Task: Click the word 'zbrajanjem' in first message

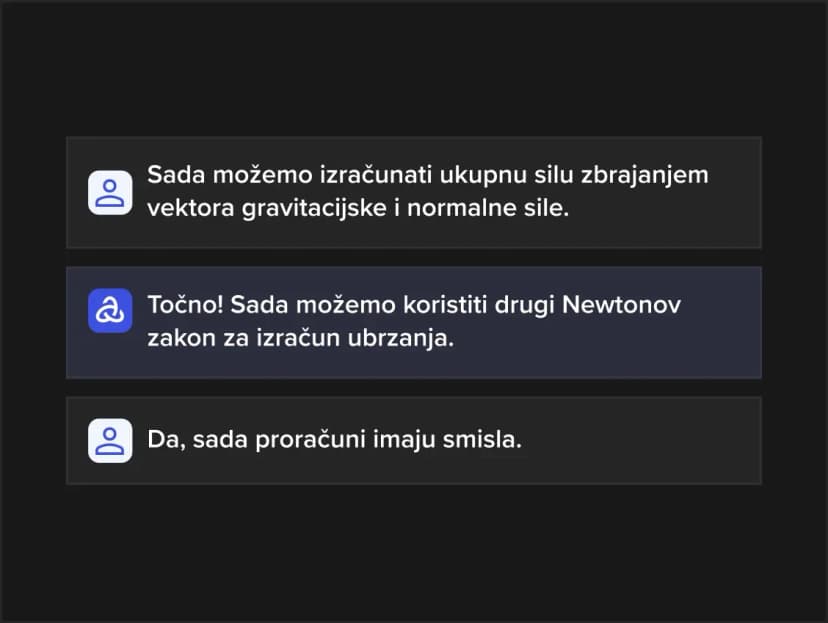Action: (x=645, y=176)
